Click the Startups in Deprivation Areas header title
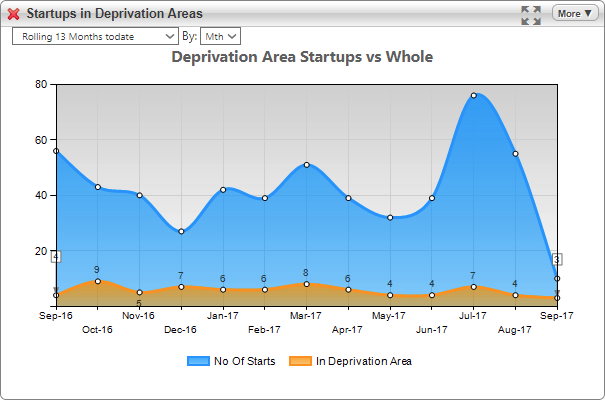 coord(115,14)
